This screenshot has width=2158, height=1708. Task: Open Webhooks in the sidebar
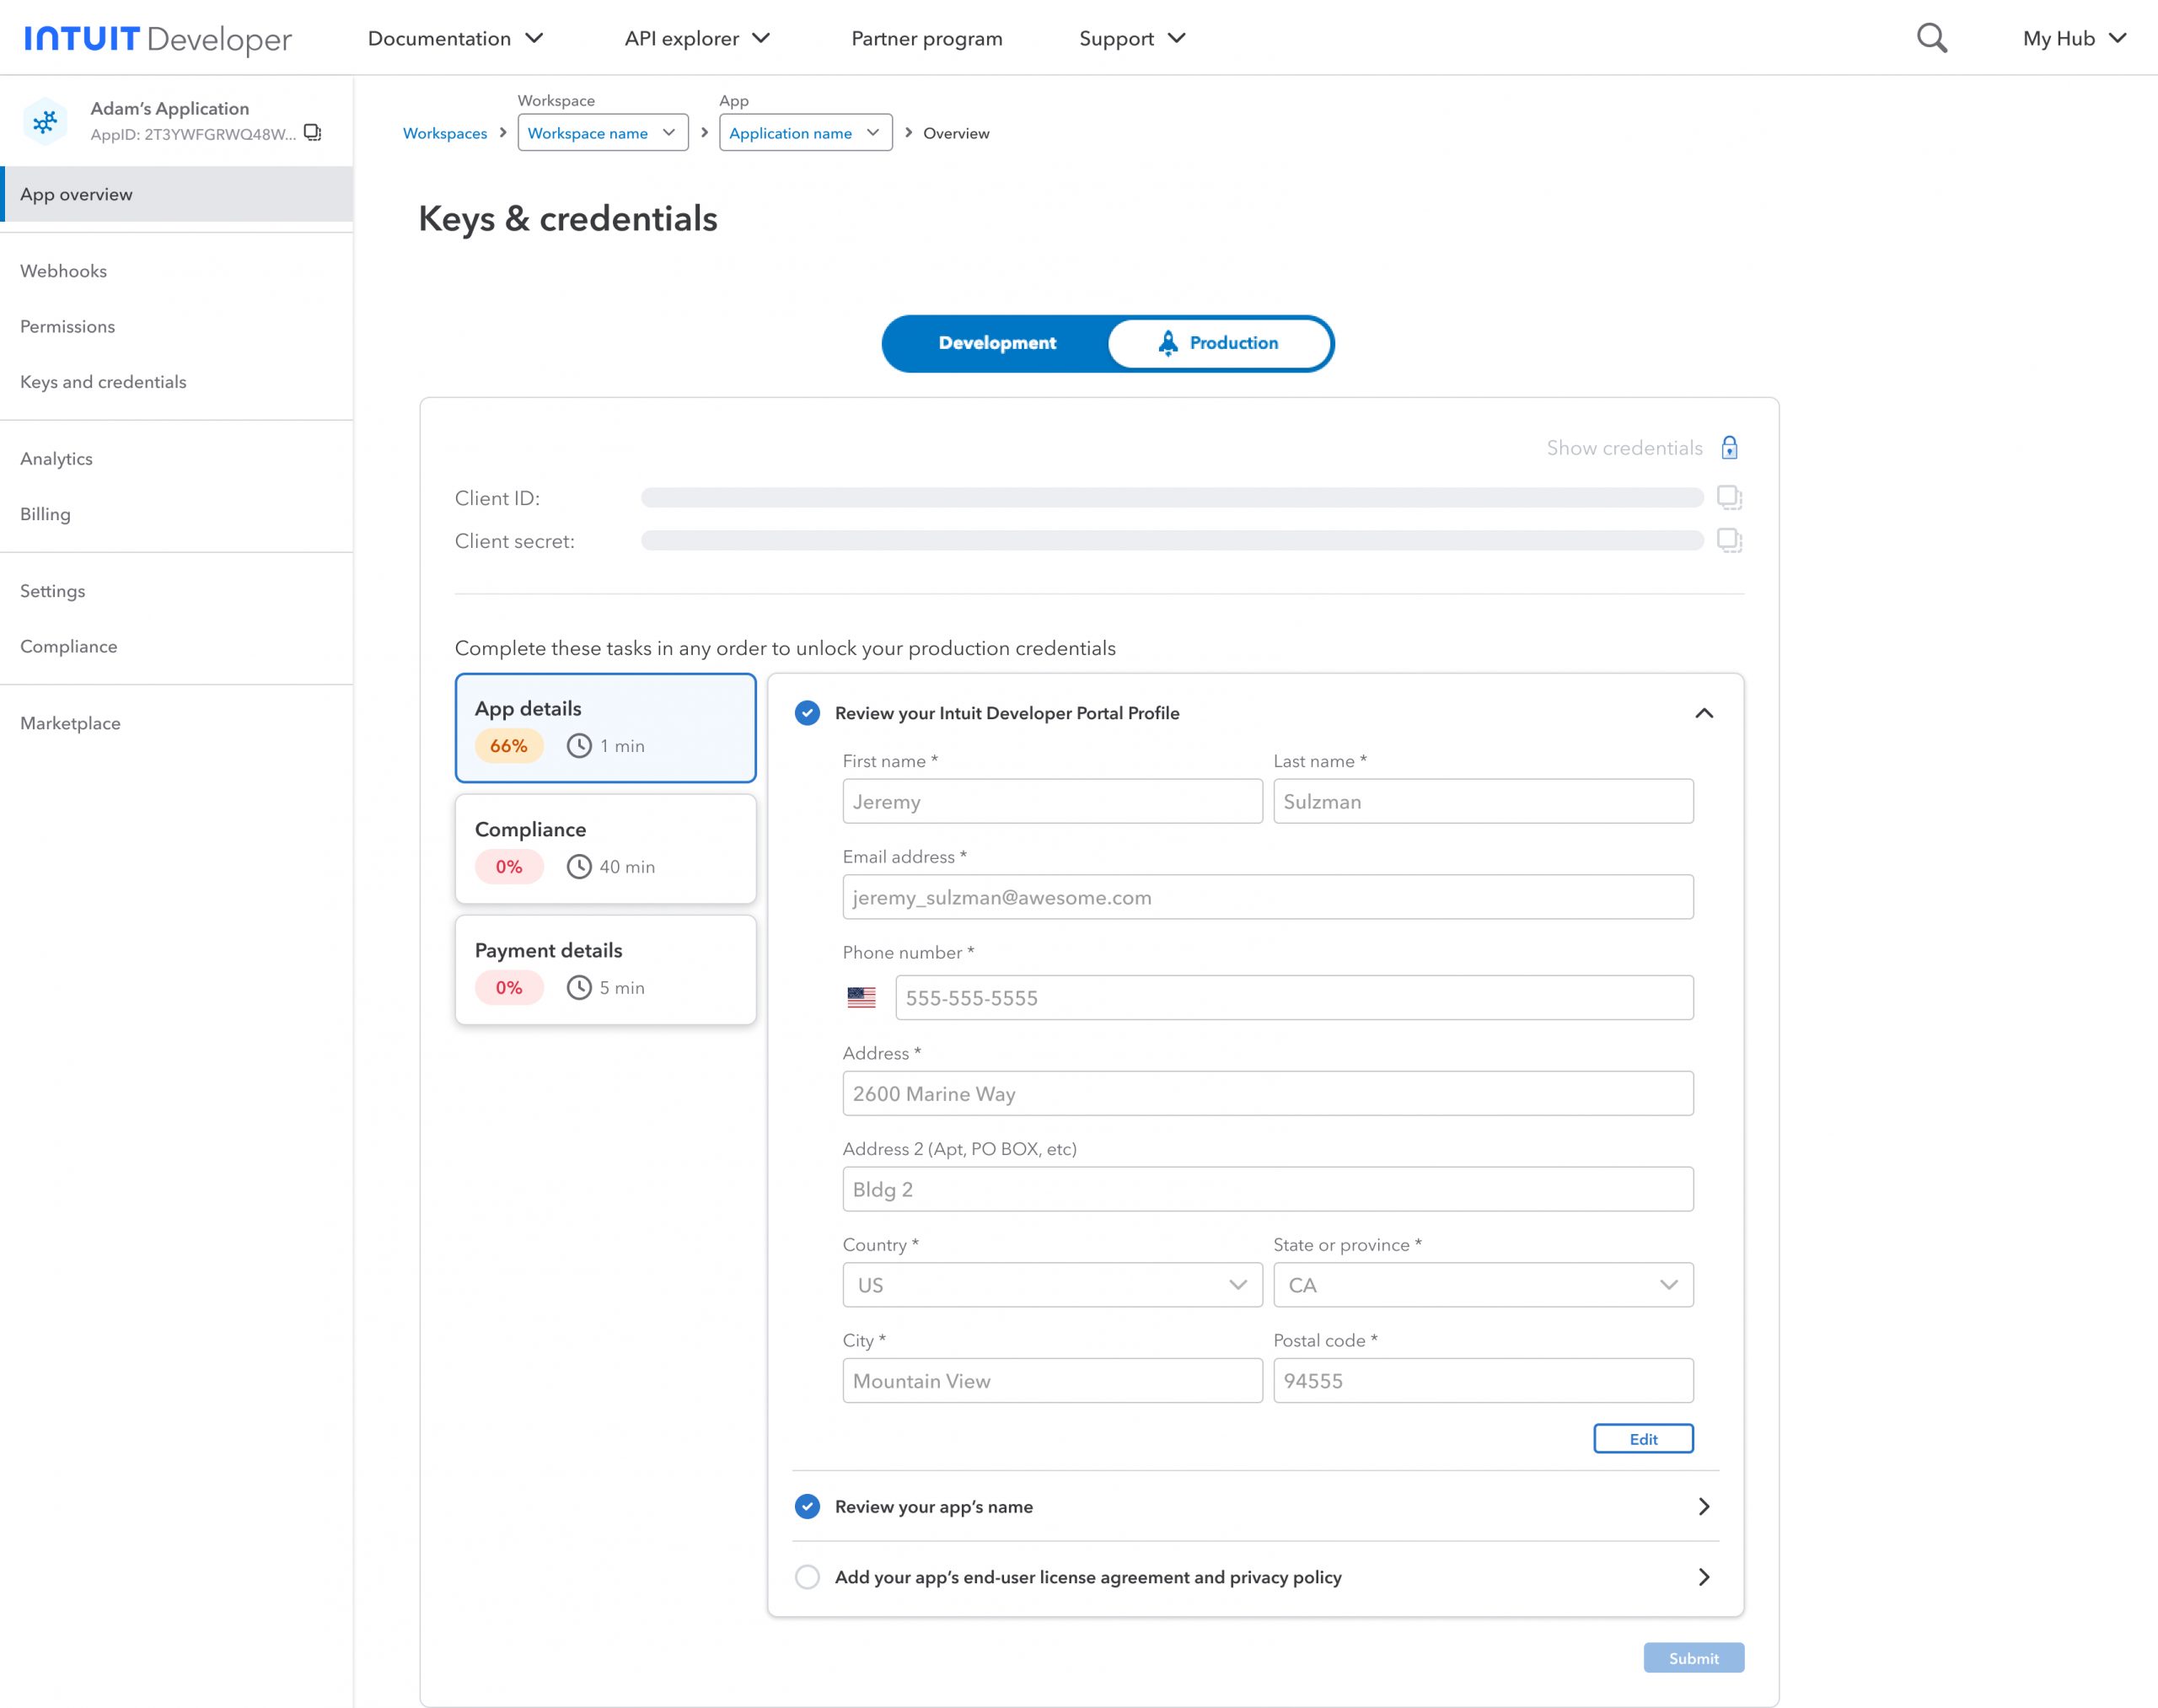(63, 271)
